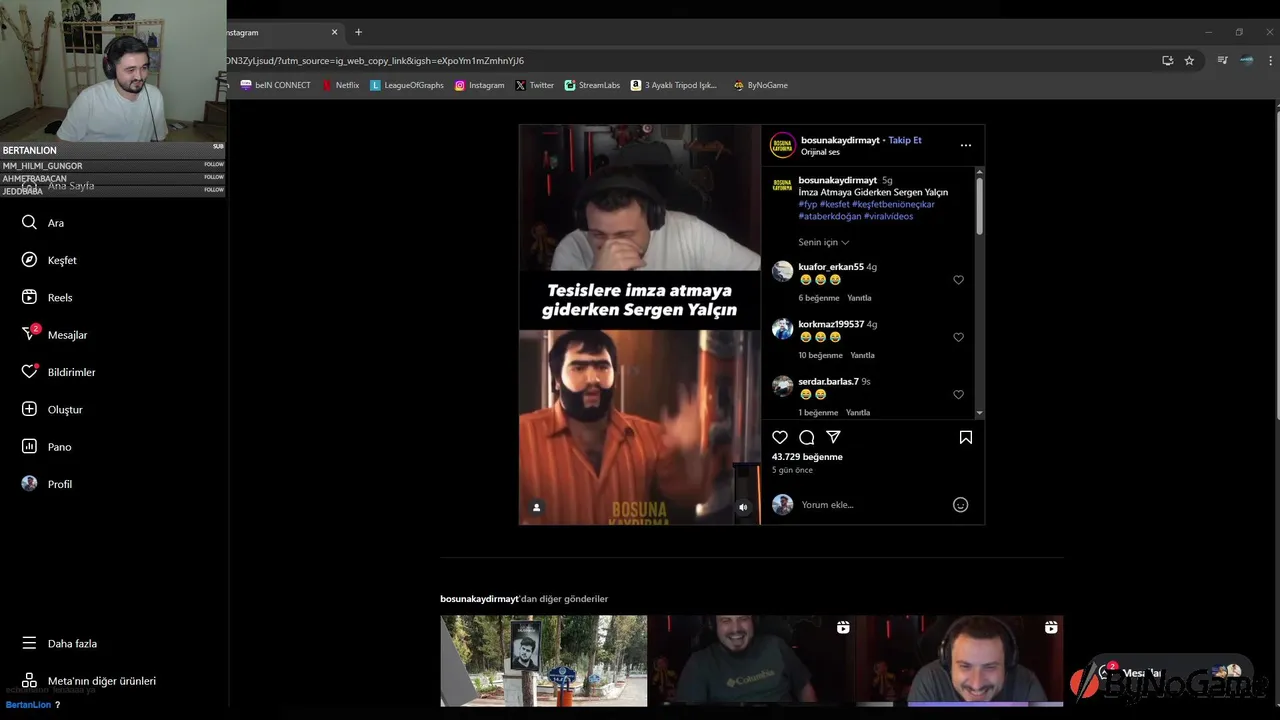Mute or unmute the reel audio

point(743,507)
